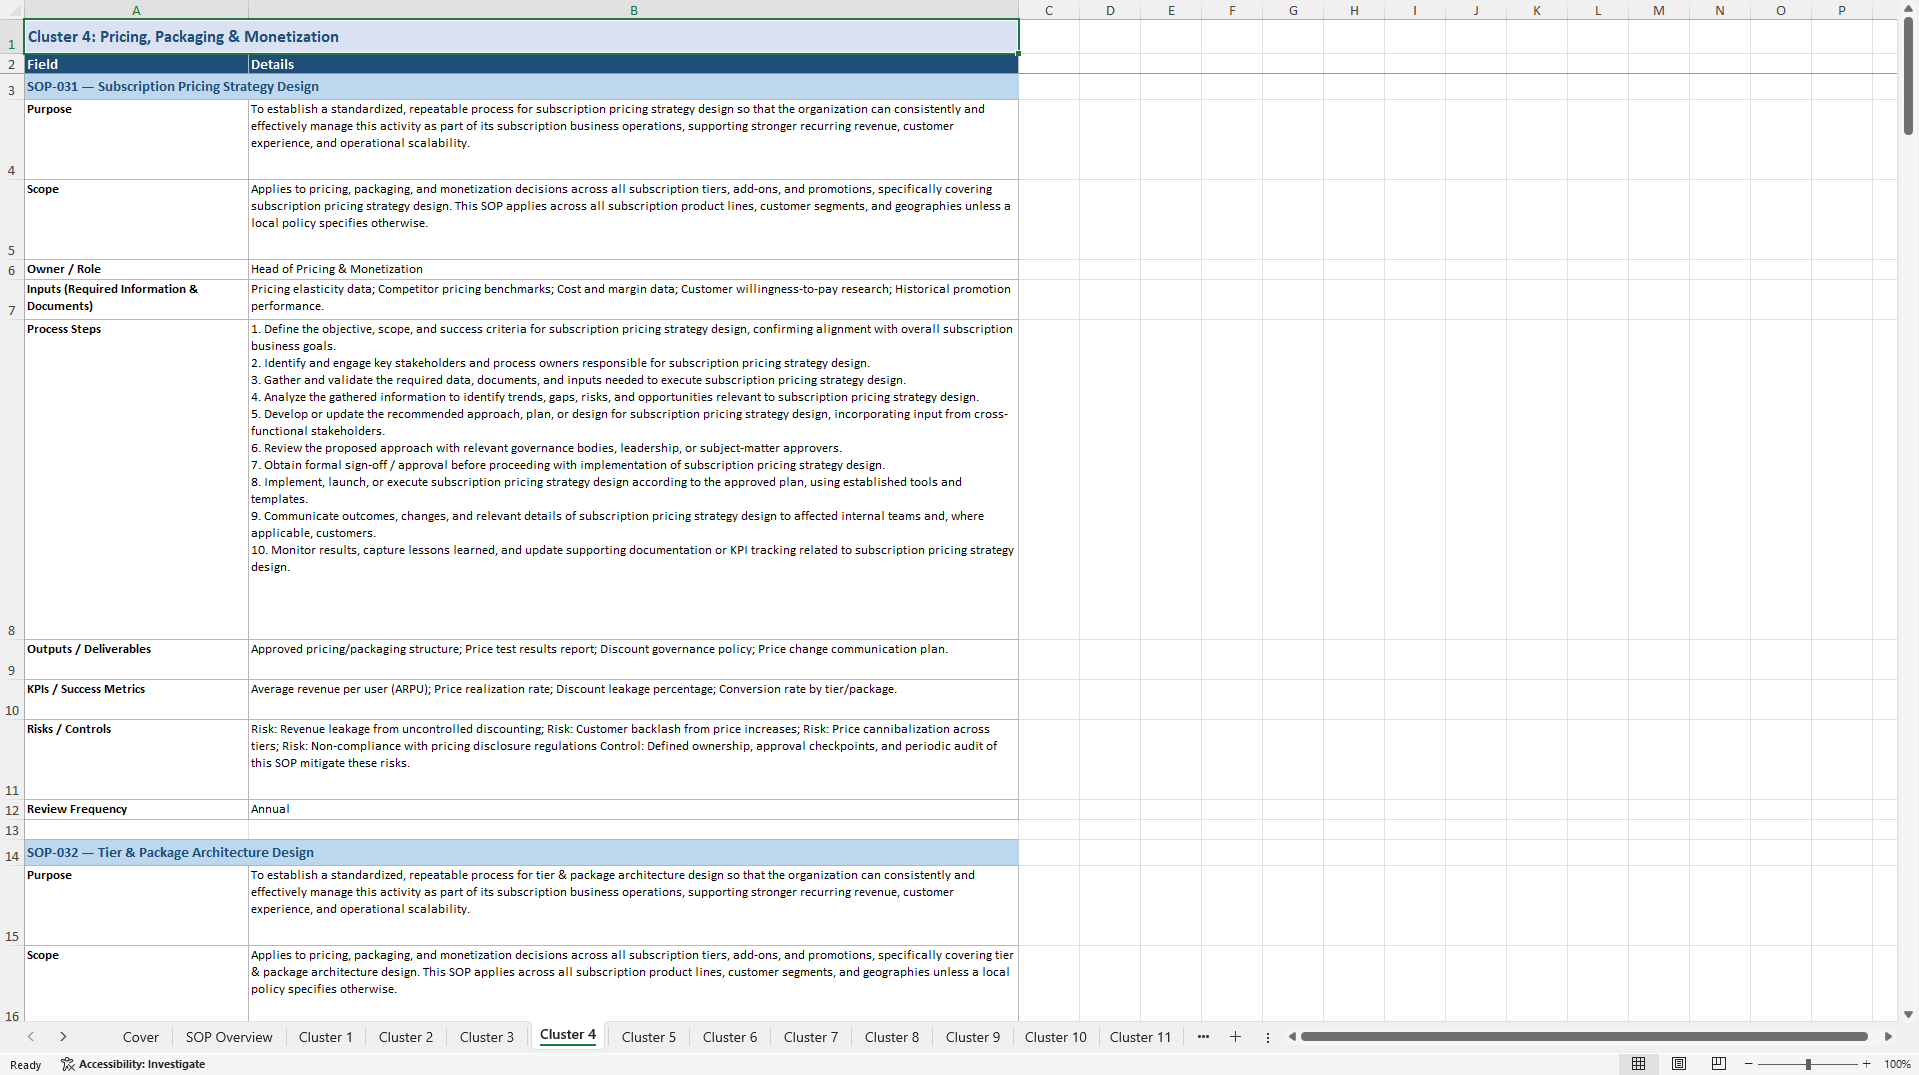Click horizontal scrollbar left arrow

[1292, 1037]
